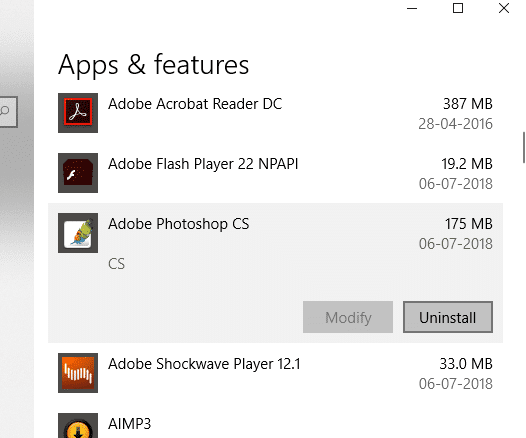Click the Apps & features heading
This screenshot has width=526, height=438.
pyautogui.click(x=154, y=65)
